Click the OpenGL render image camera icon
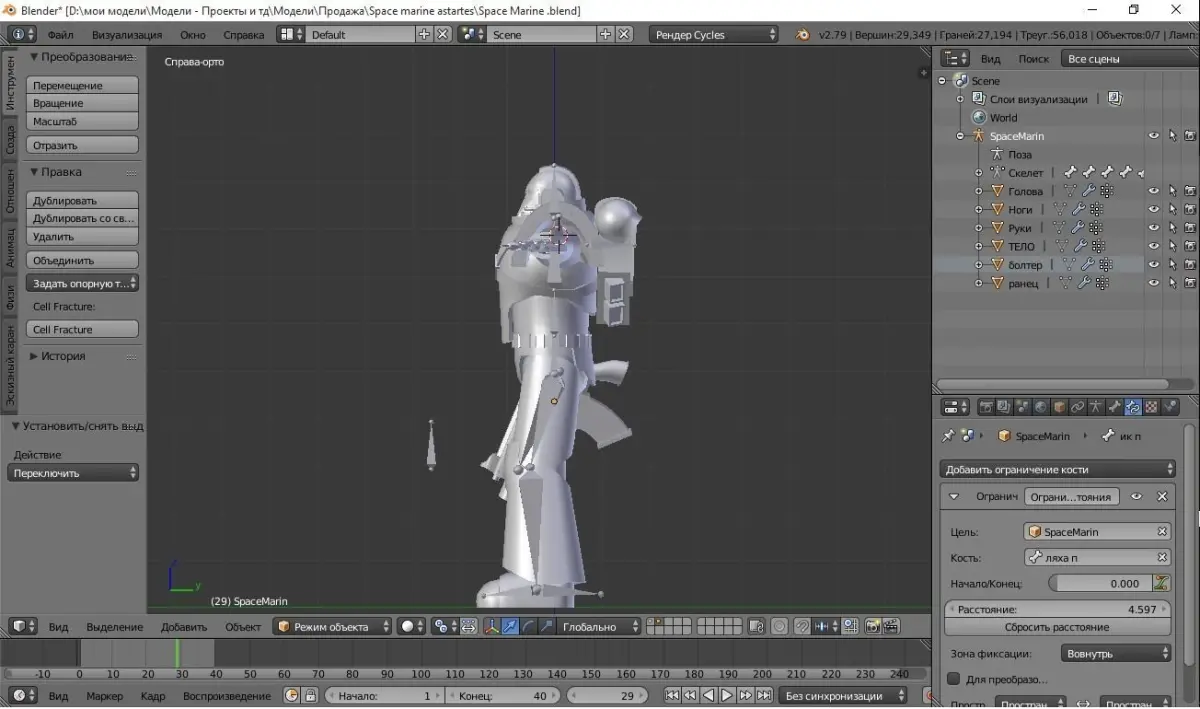The image size is (1200, 709). point(872,626)
